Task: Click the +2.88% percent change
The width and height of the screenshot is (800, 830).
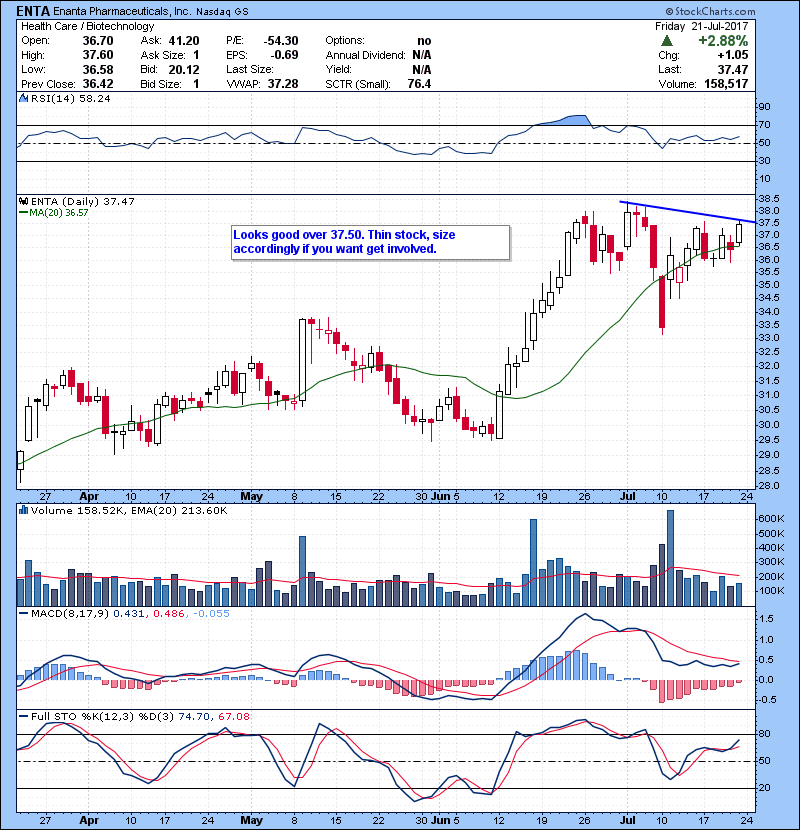Action: tap(723, 41)
